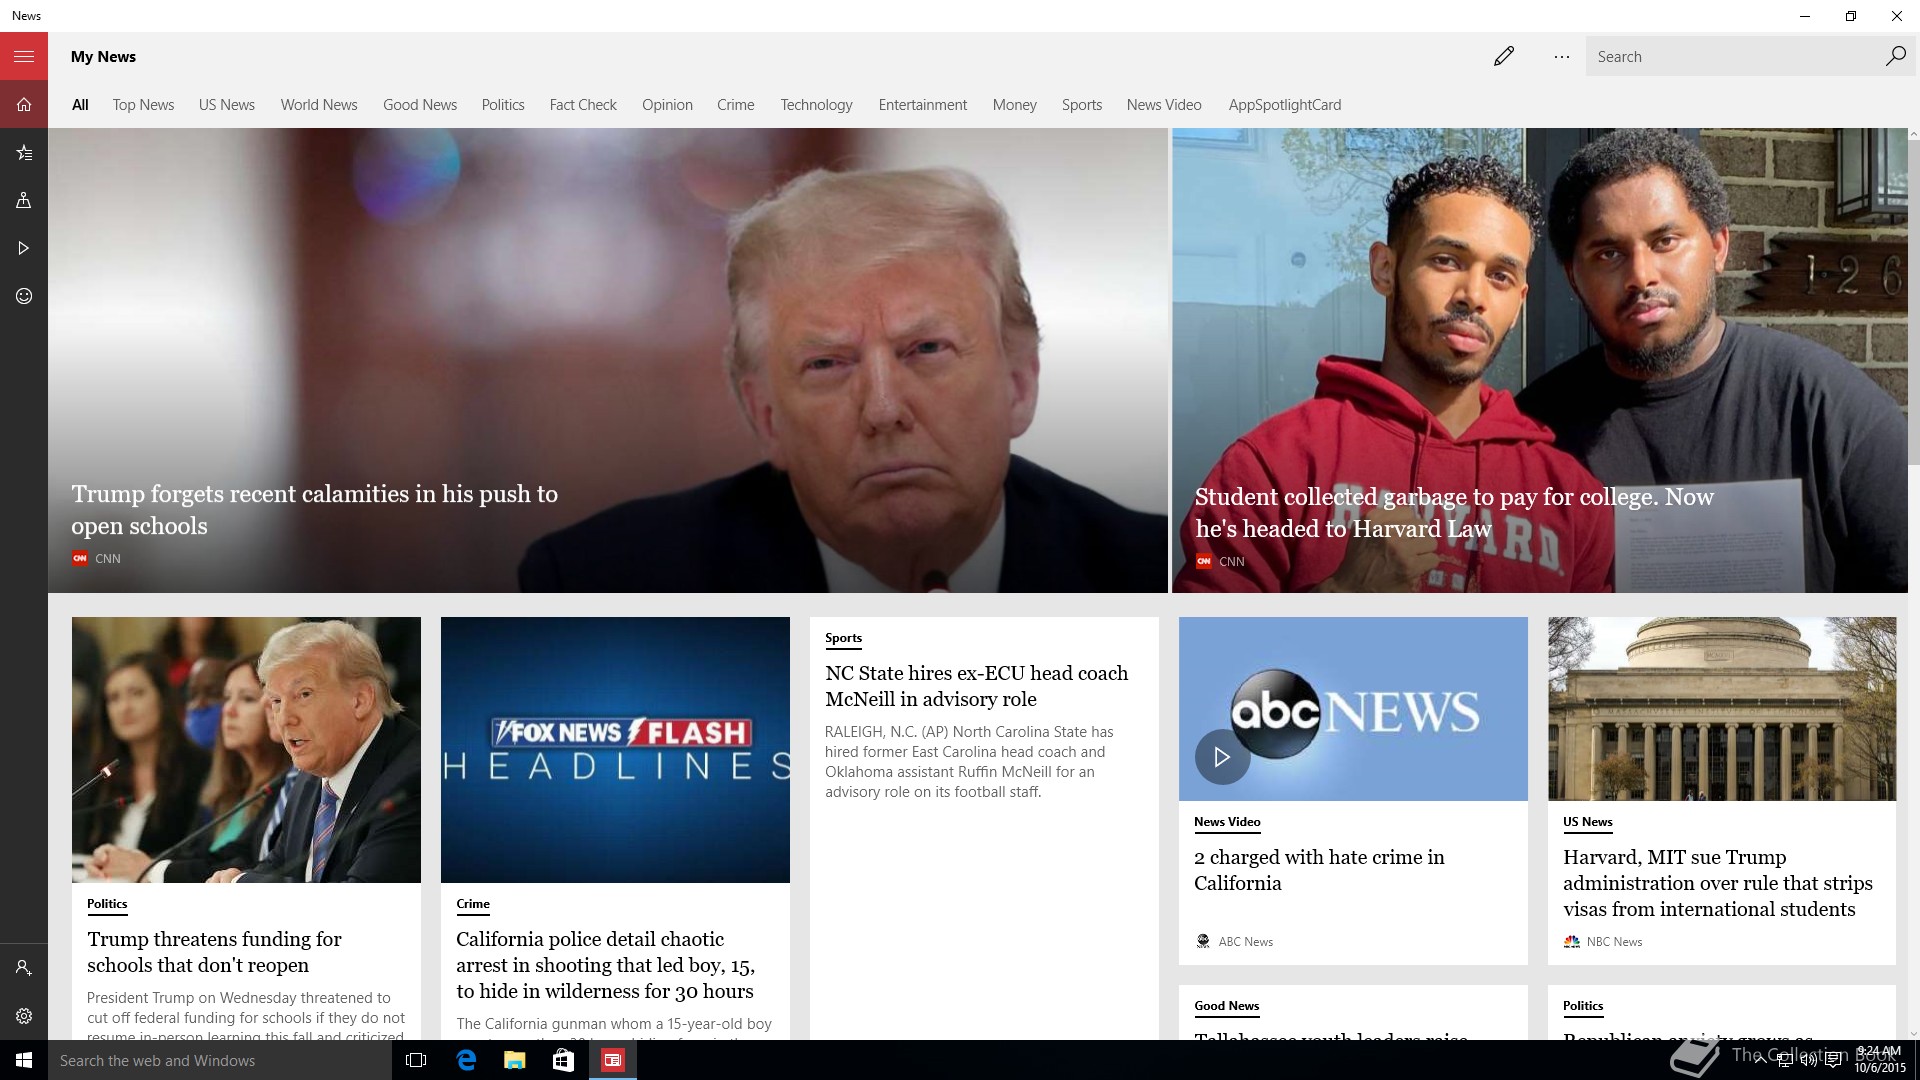
Task: Launch Microsoft Edge from the taskbar
Action: point(466,1060)
